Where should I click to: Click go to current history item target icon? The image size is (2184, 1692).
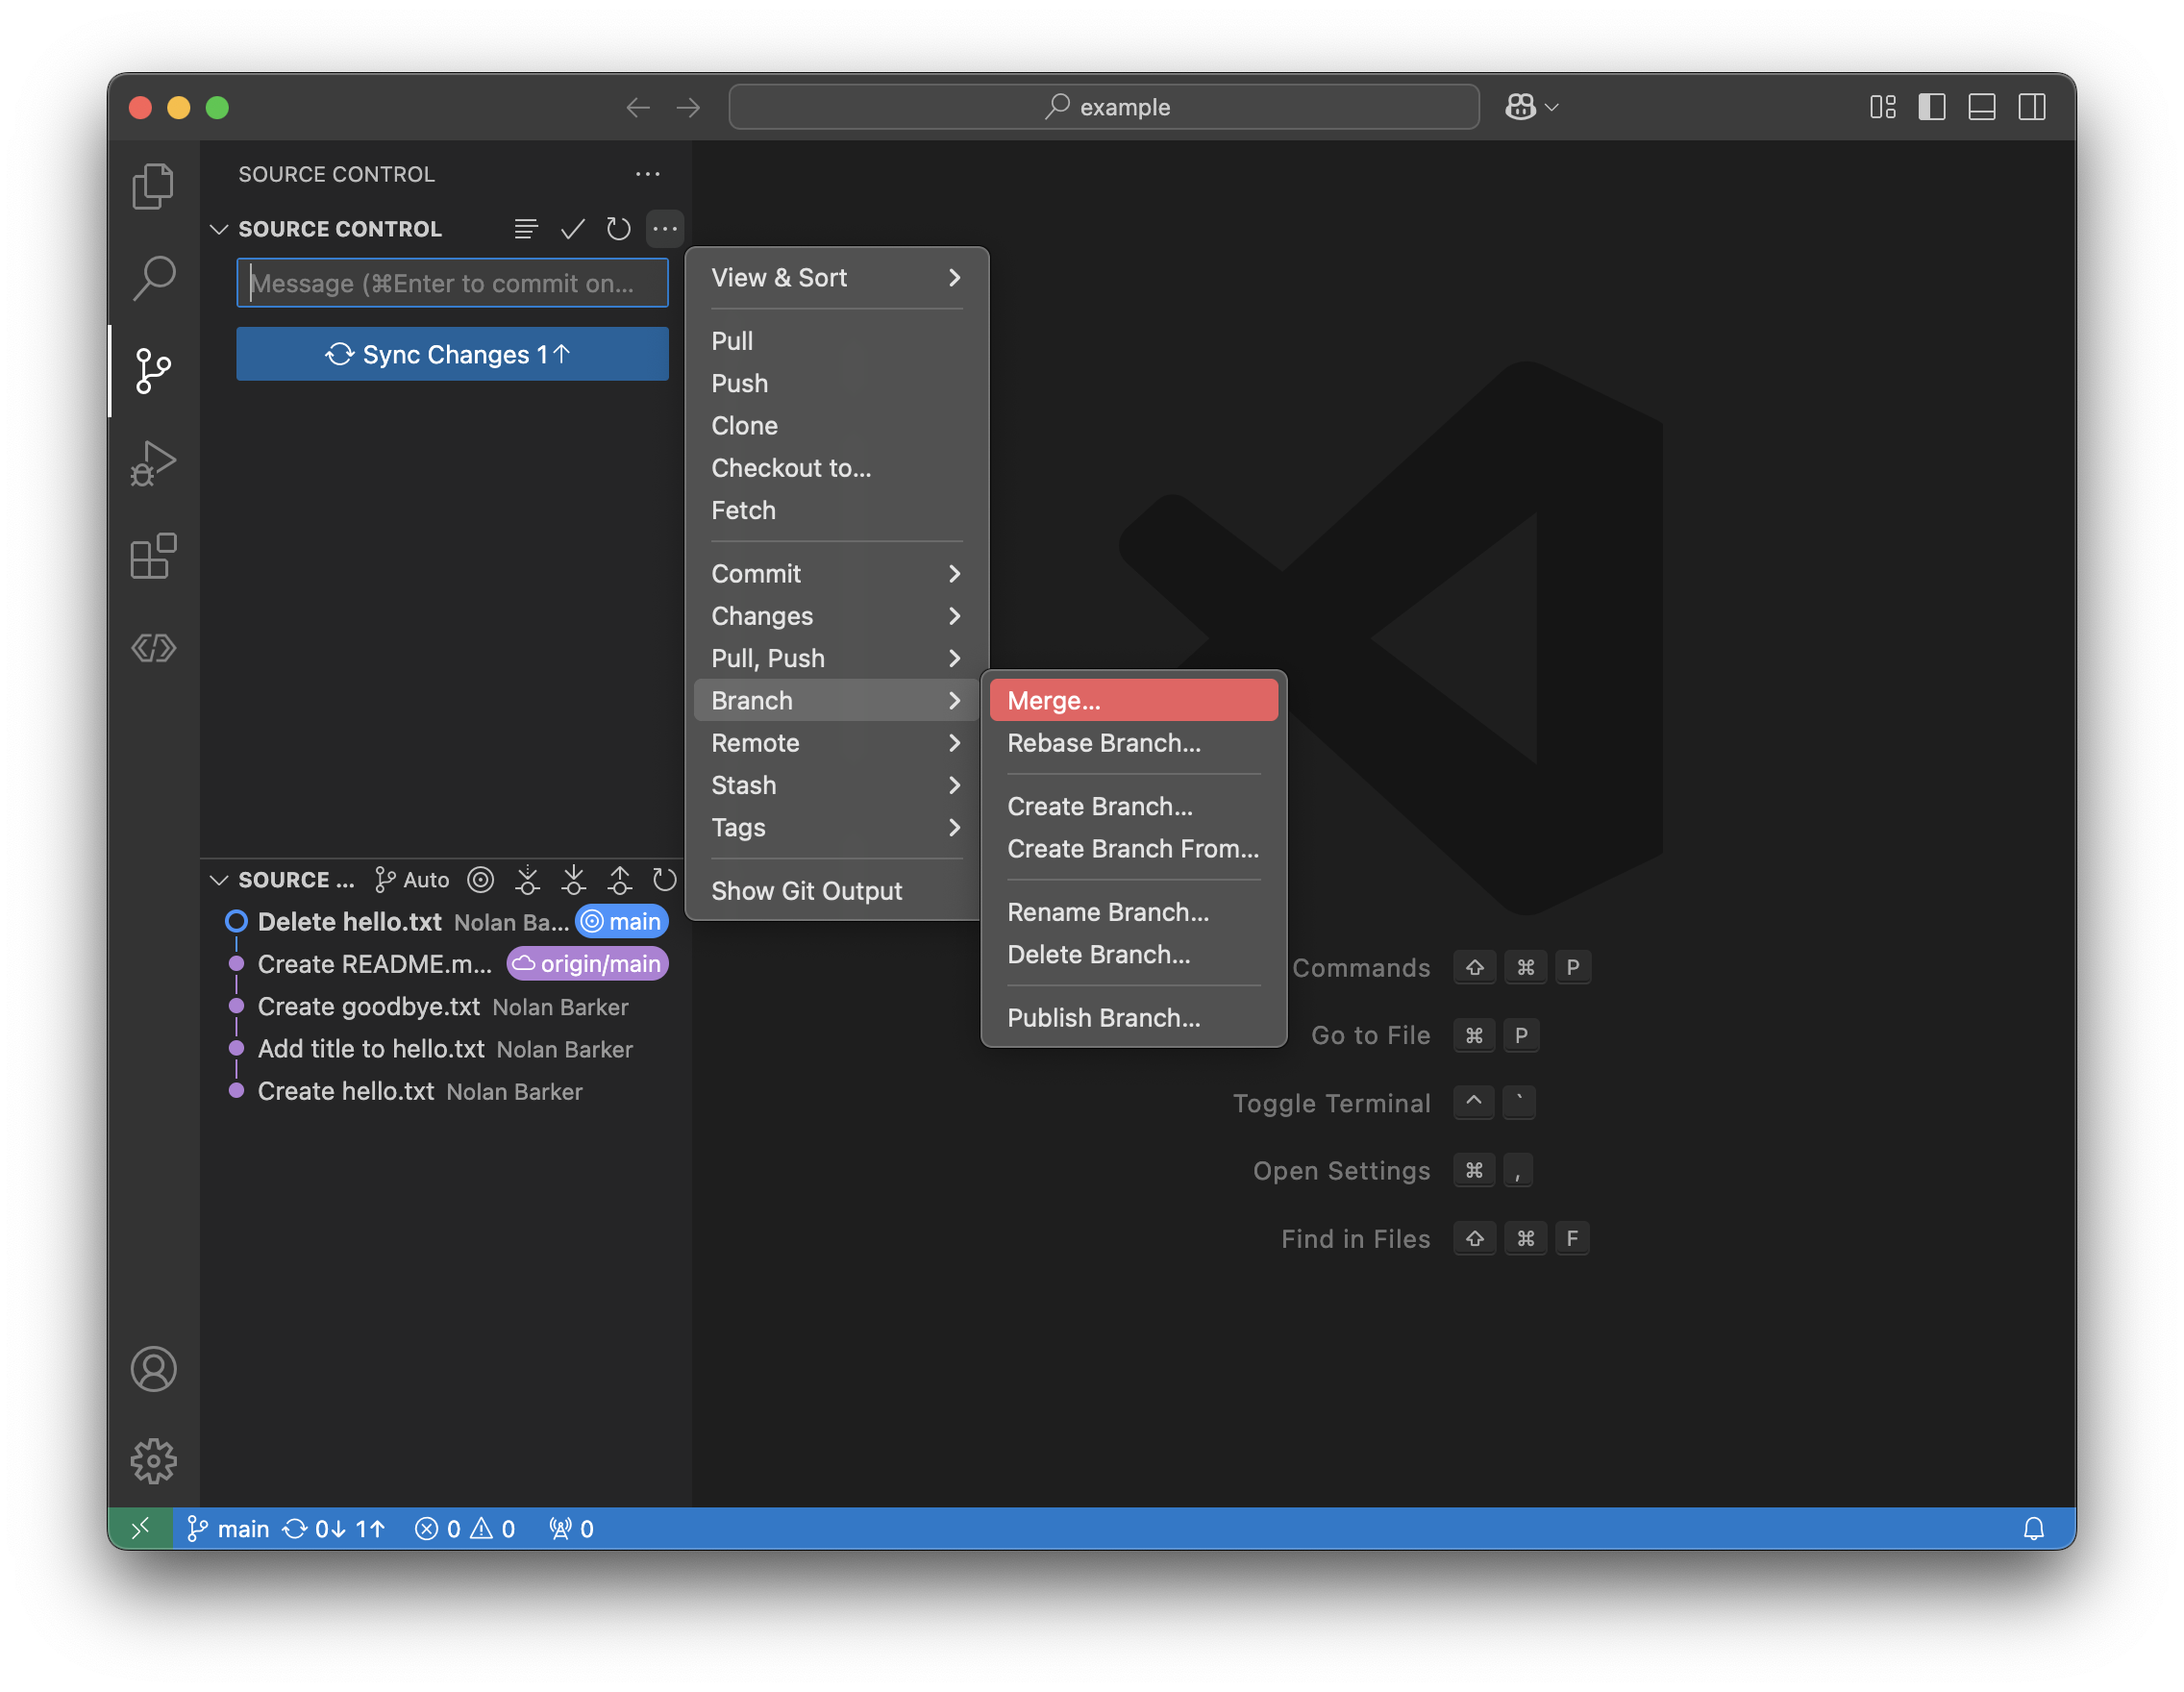click(481, 880)
